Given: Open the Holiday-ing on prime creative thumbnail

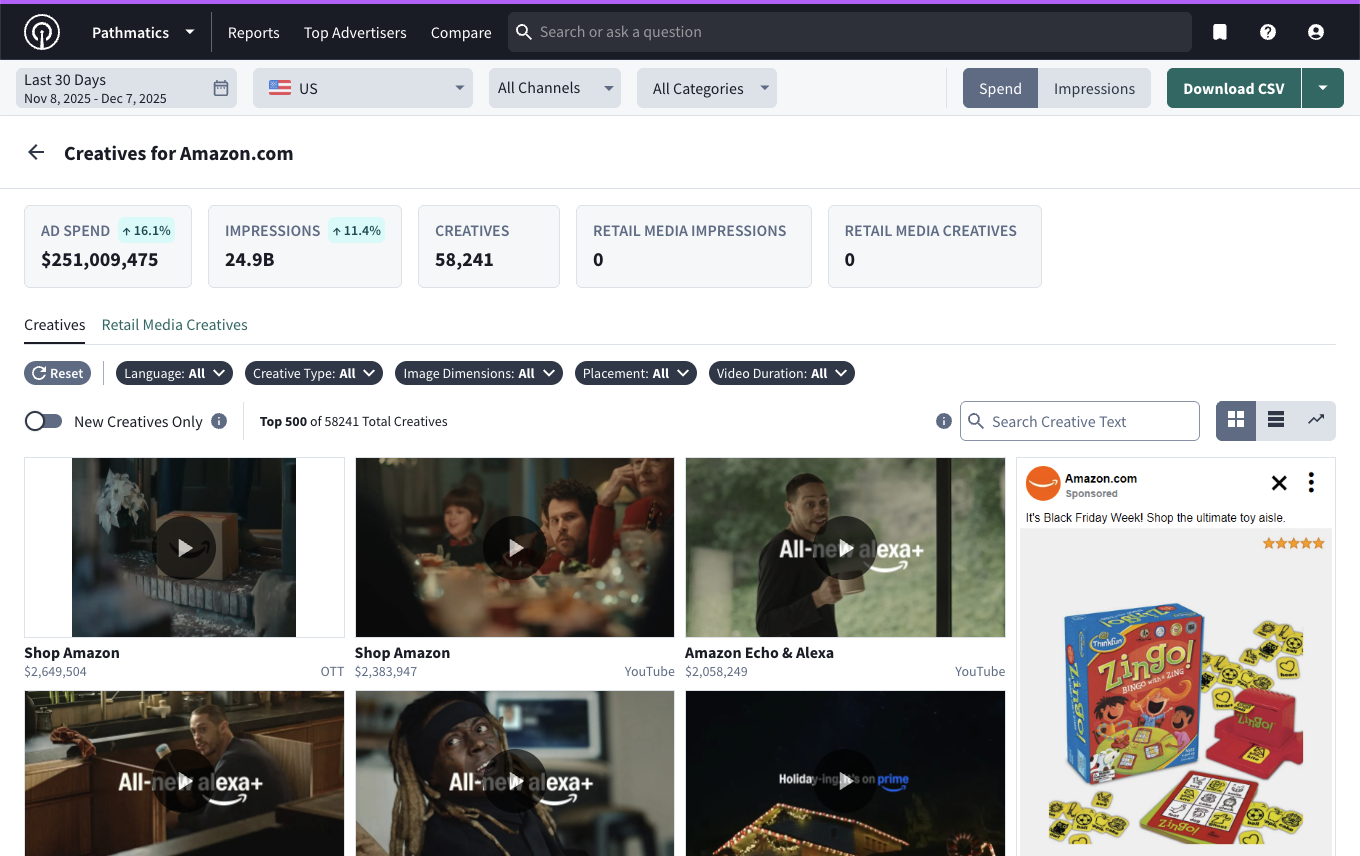Looking at the screenshot, I should click(846, 773).
